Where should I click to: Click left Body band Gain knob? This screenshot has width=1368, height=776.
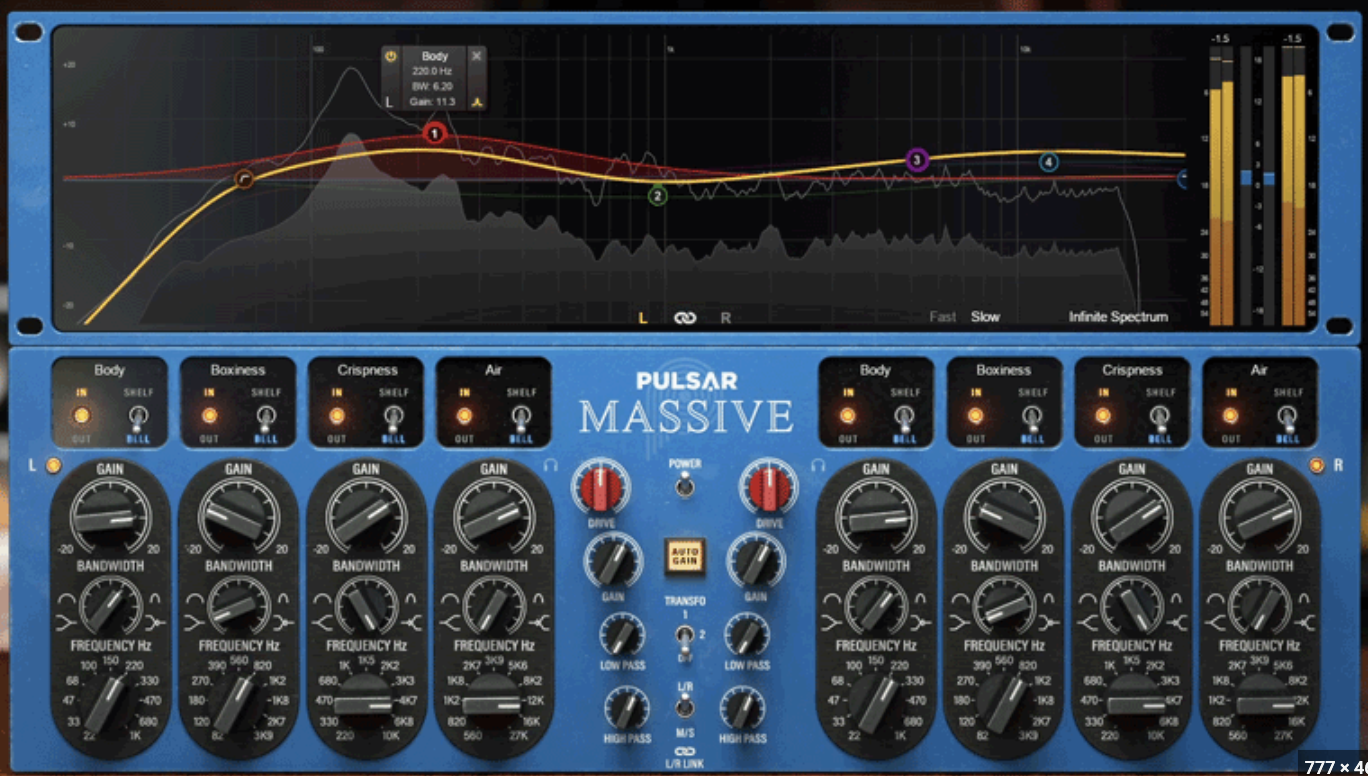click(109, 516)
